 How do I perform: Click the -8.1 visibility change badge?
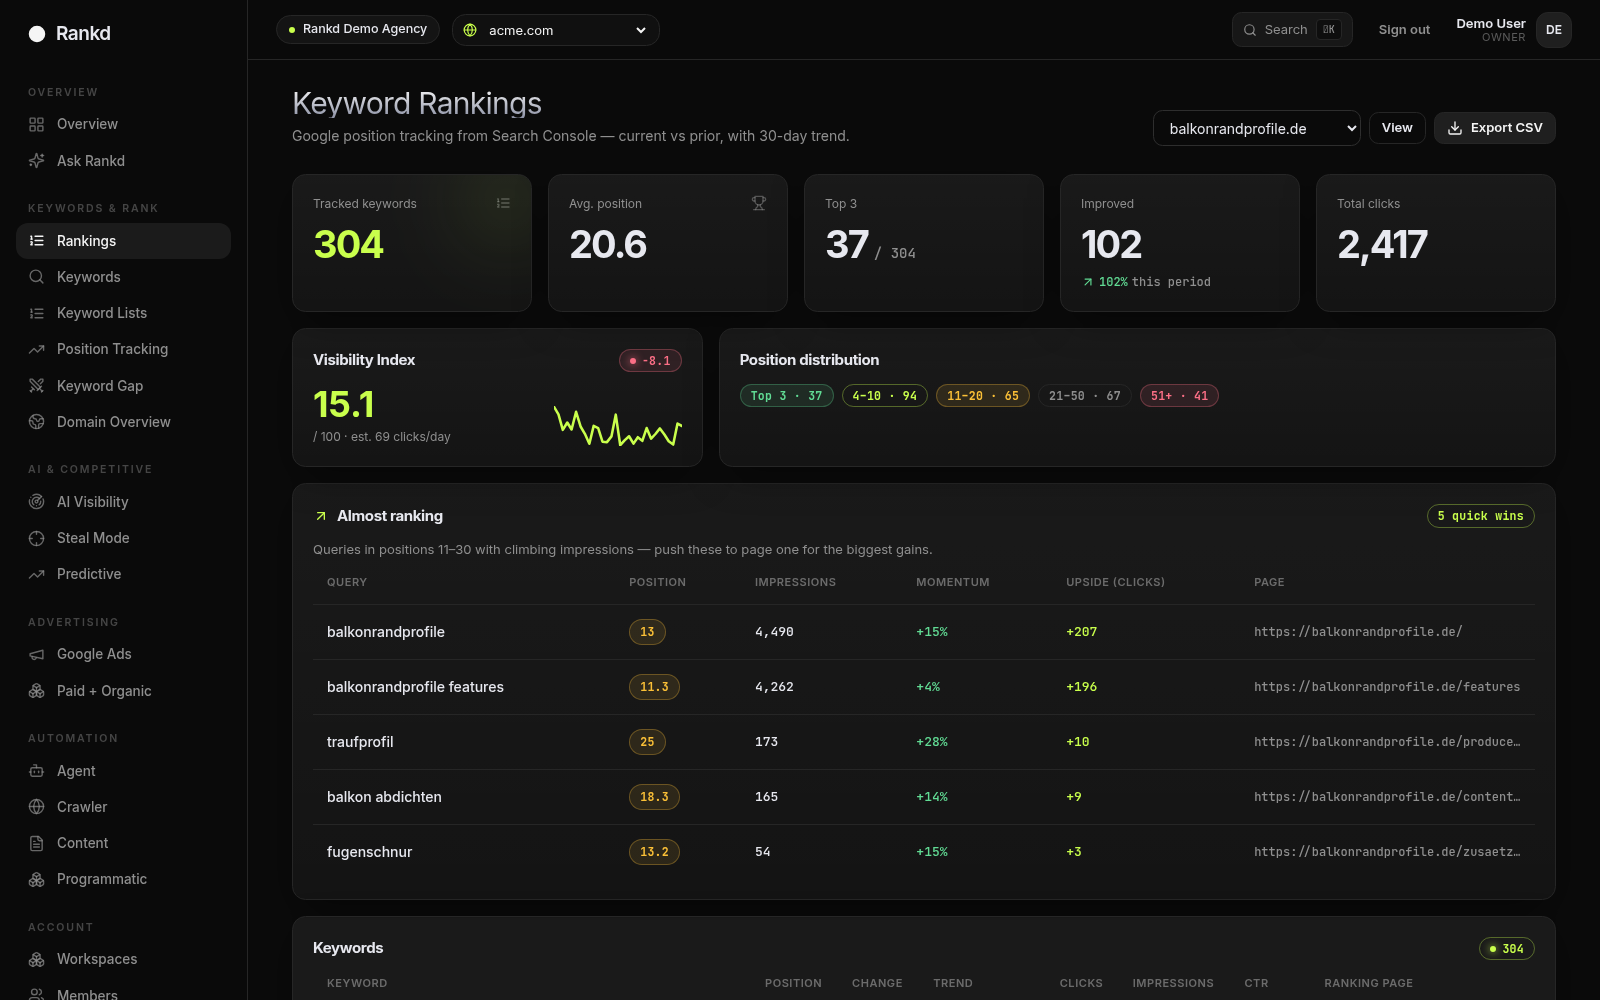pos(650,361)
